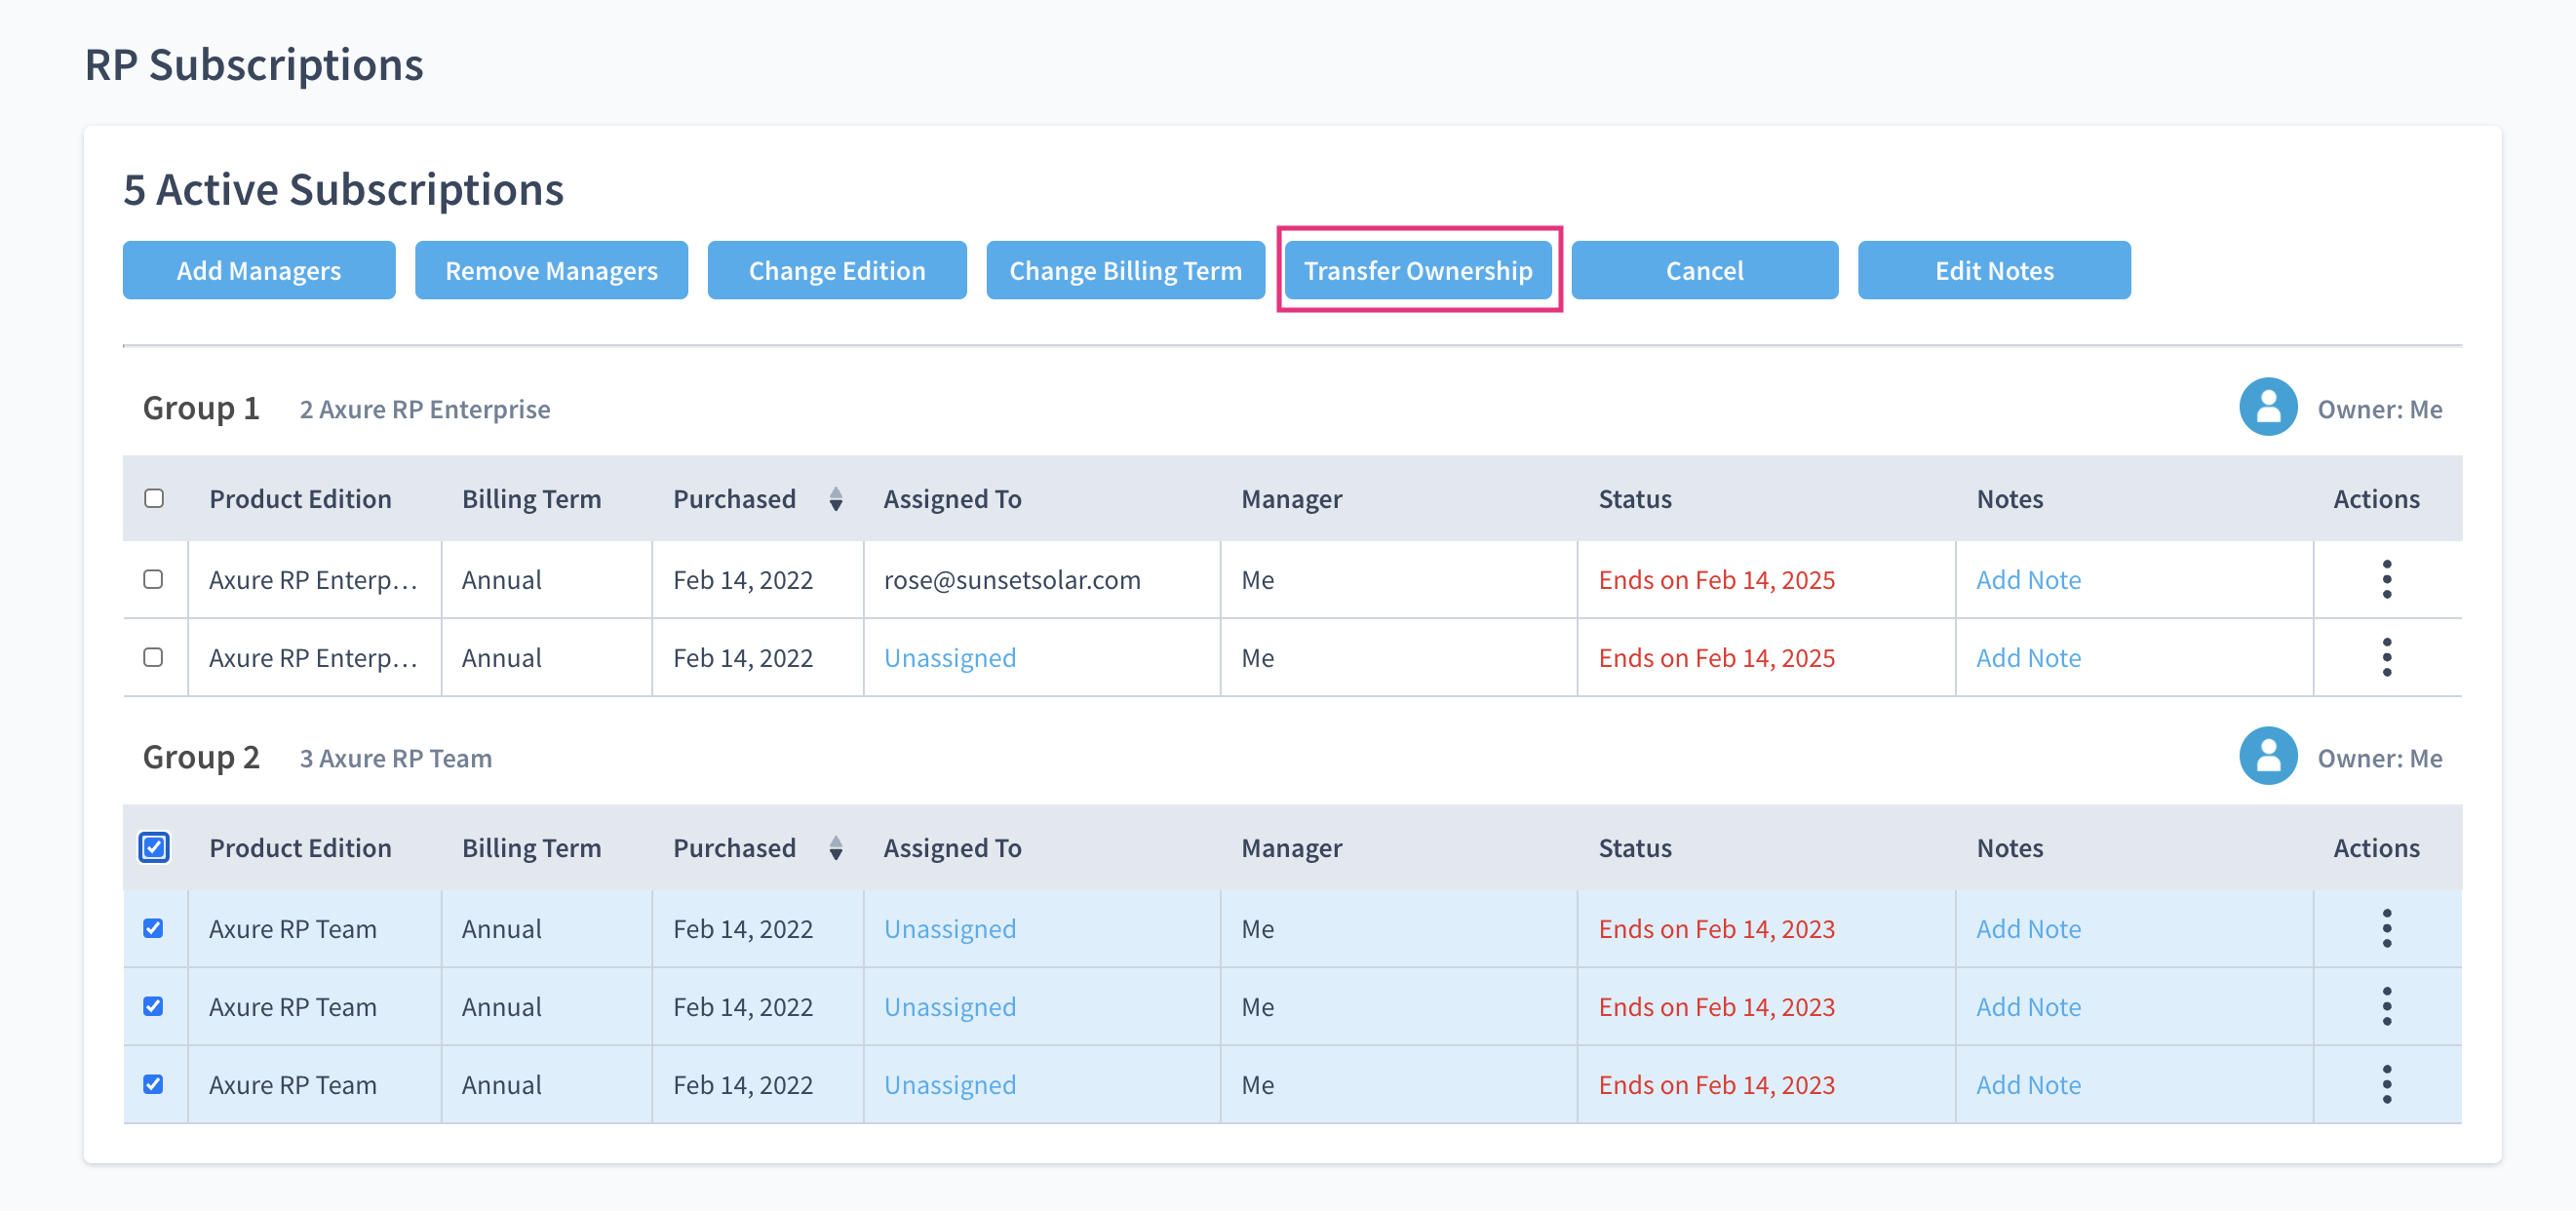
Task: Select the rose@sunsetsolar.com subscription checkbox
Action: 153,579
